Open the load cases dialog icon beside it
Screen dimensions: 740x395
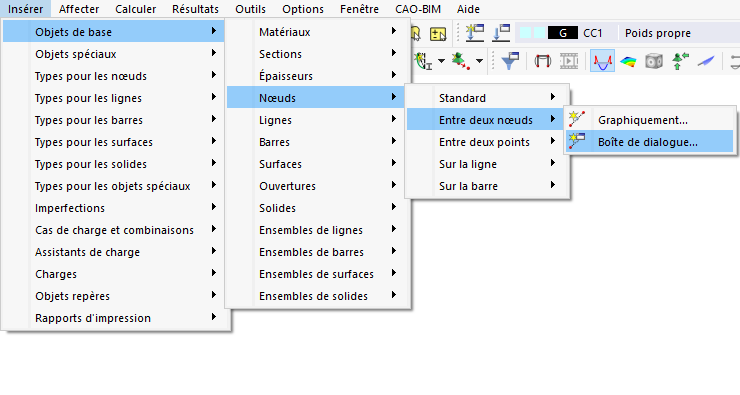tap(501, 33)
